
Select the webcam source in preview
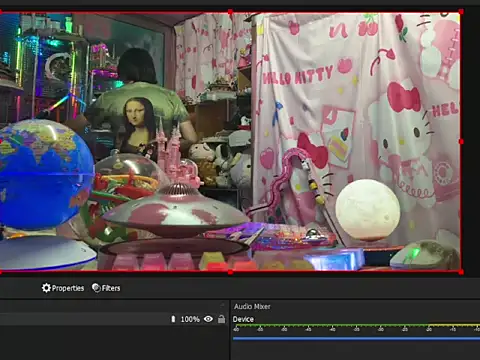point(230,142)
